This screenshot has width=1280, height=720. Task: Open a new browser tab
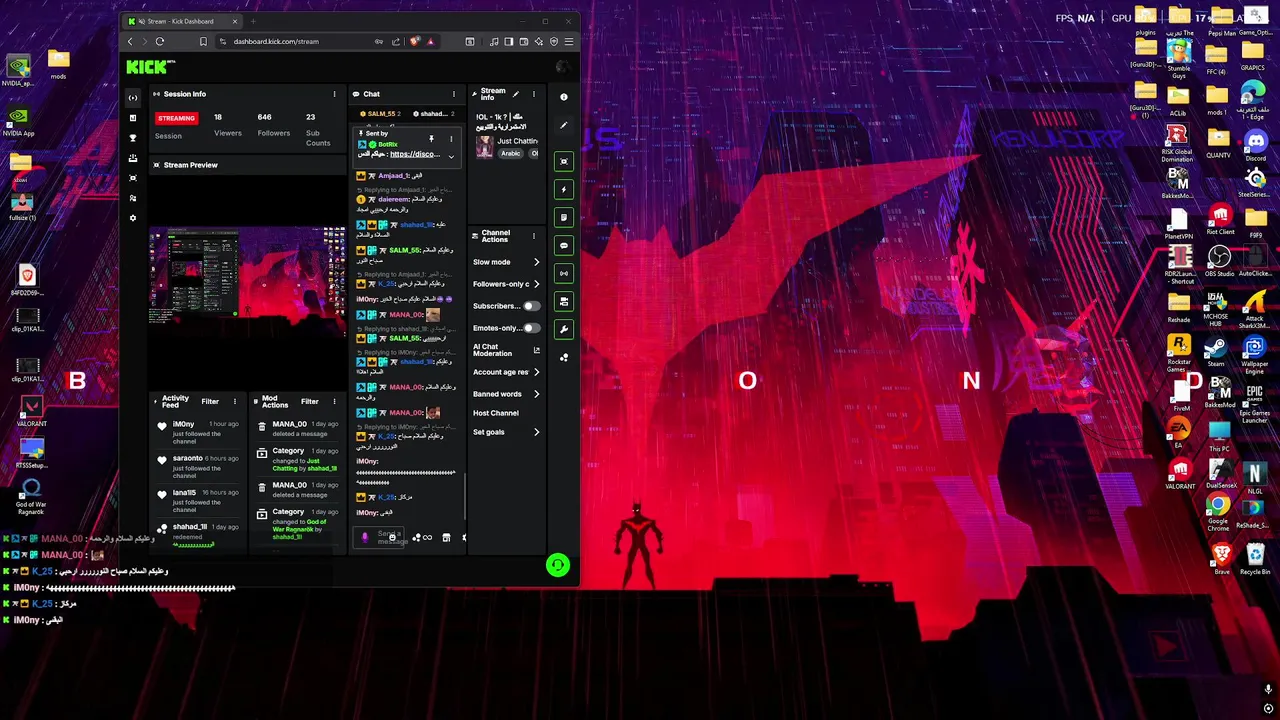tap(253, 21)
